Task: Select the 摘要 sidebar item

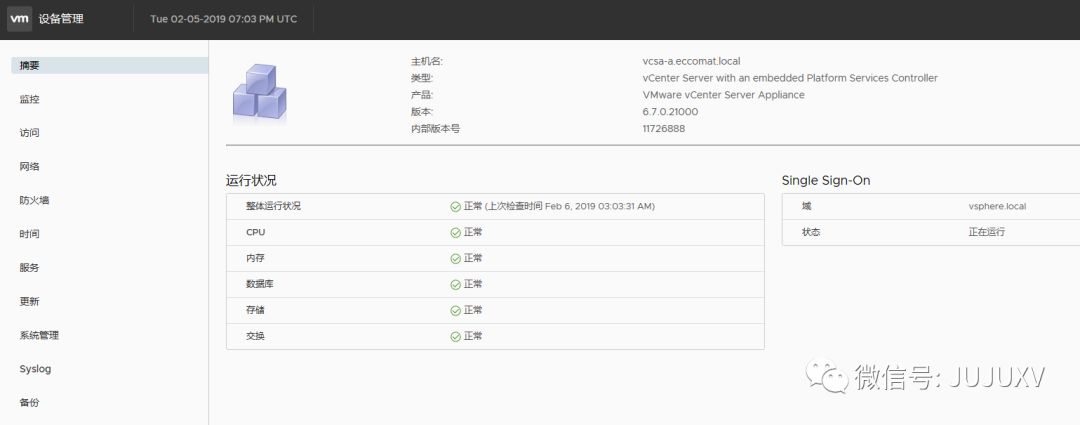Action: (x=110, y=65)
